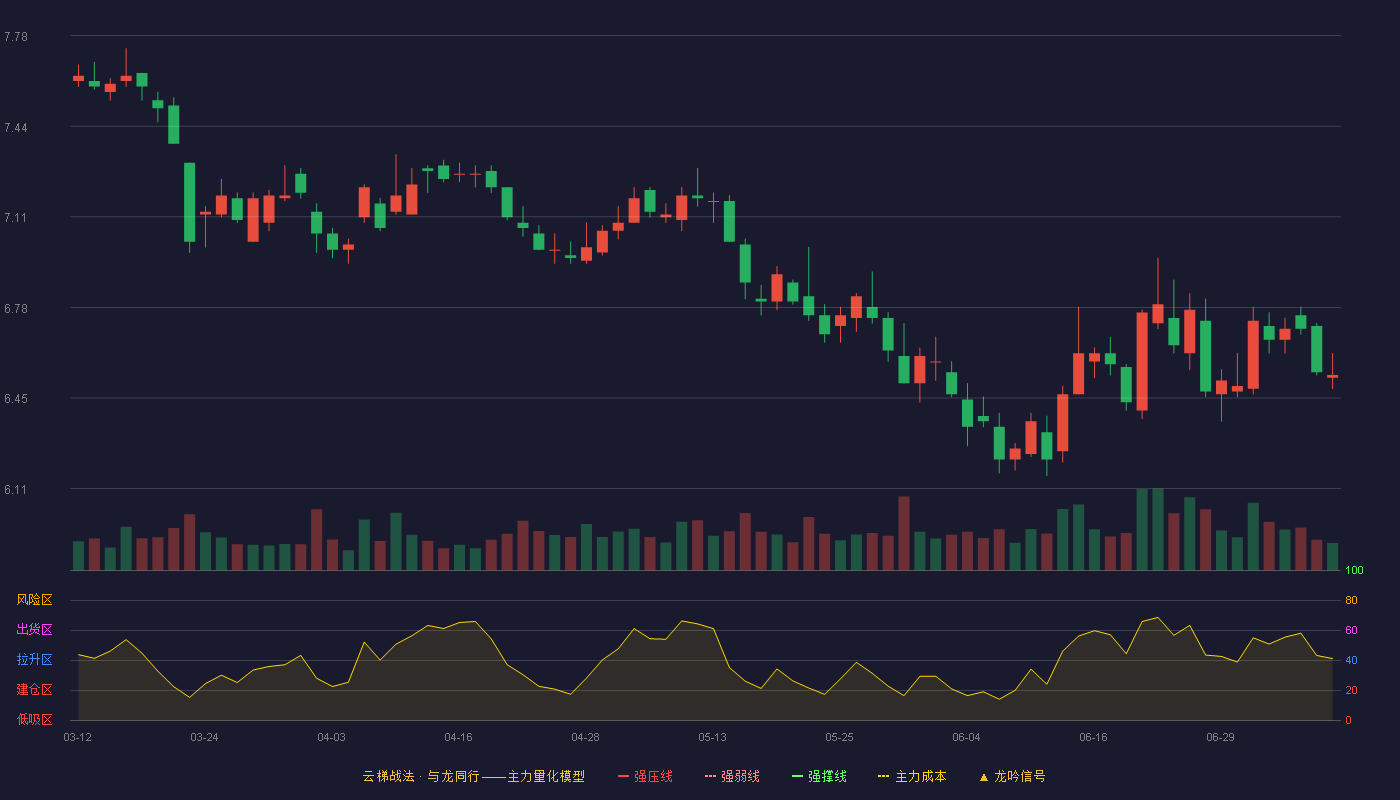
Task: Select the 建仓区 zone label
Action: click(x=34, y=690)
